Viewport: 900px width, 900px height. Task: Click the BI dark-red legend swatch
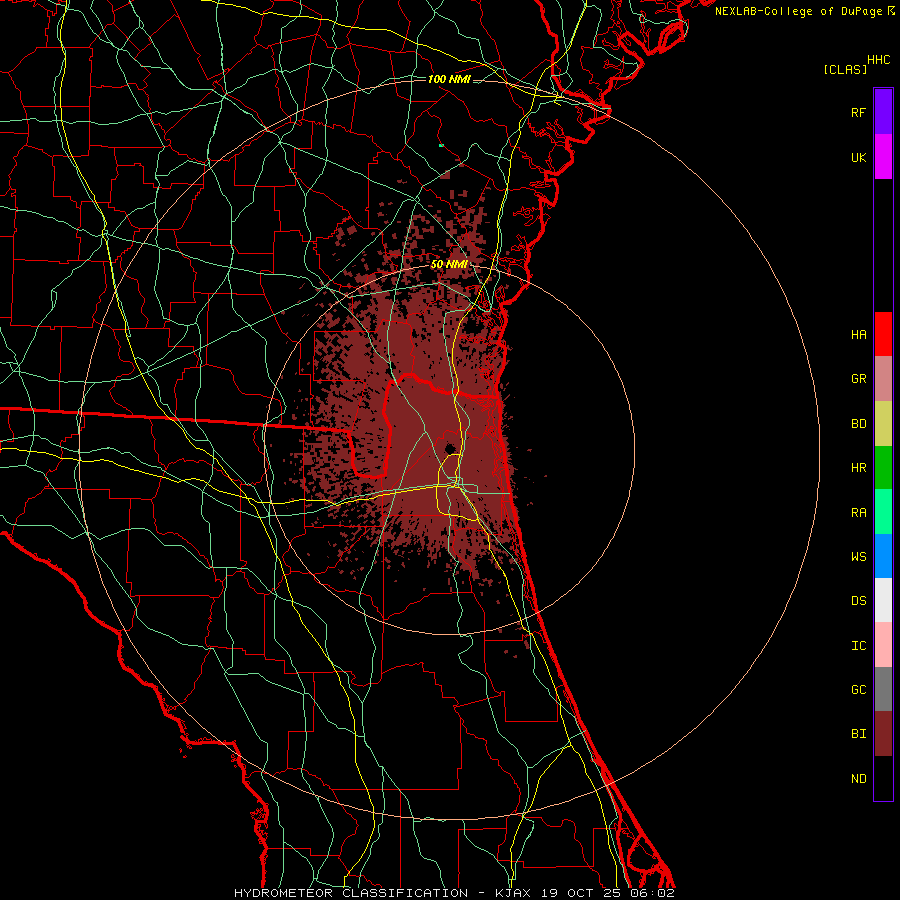click(883, 734)
